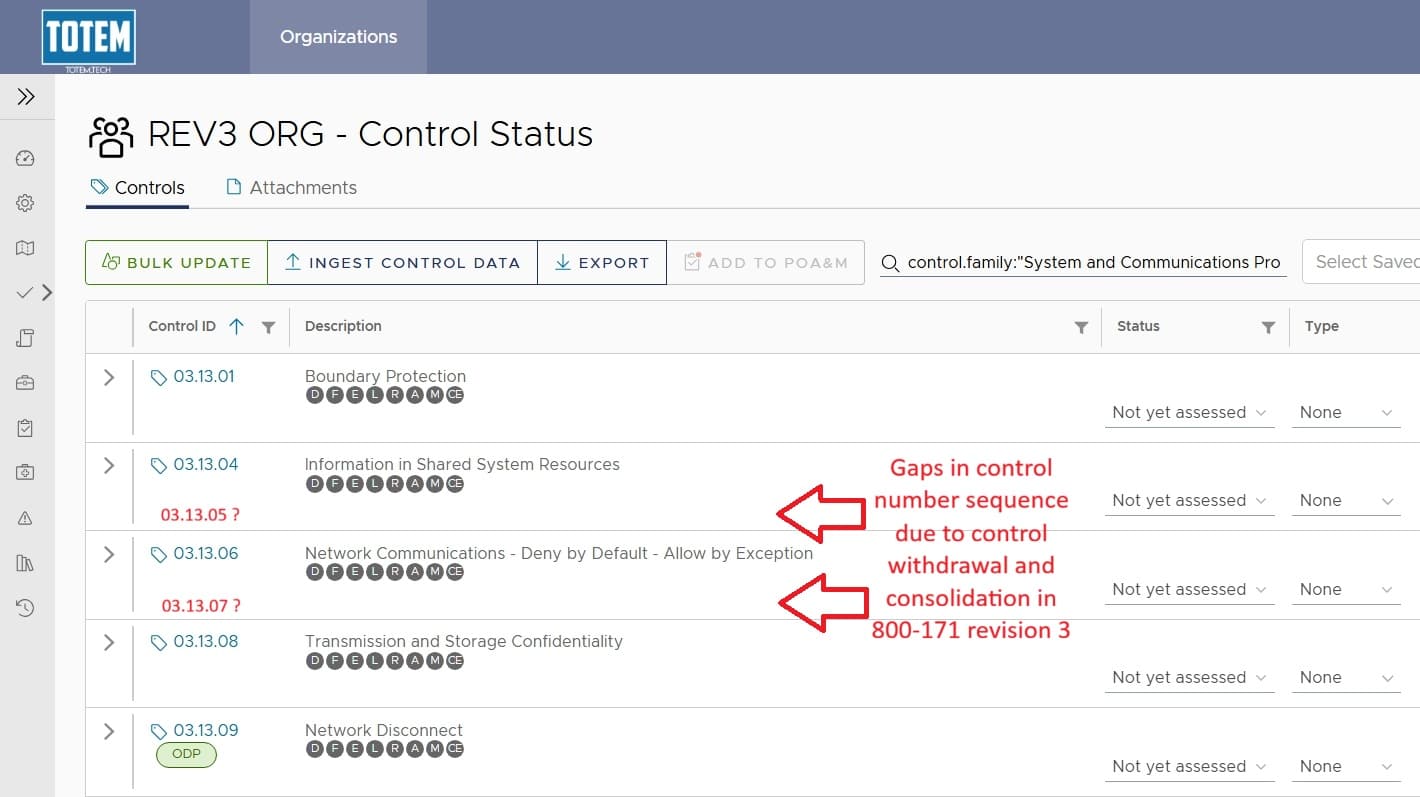Open the history clock icon in sidebar
The image size is (1420, 797).
(26, 608)
